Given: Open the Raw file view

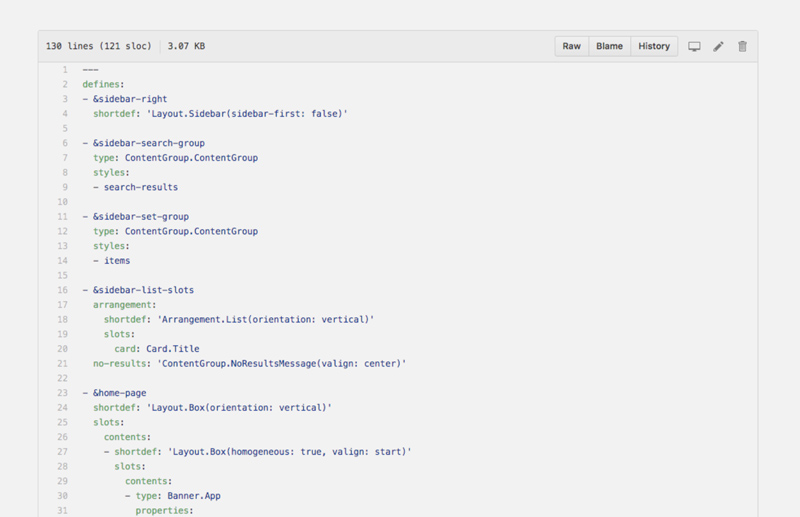Looking at the screenshot, I should [571, 46].
